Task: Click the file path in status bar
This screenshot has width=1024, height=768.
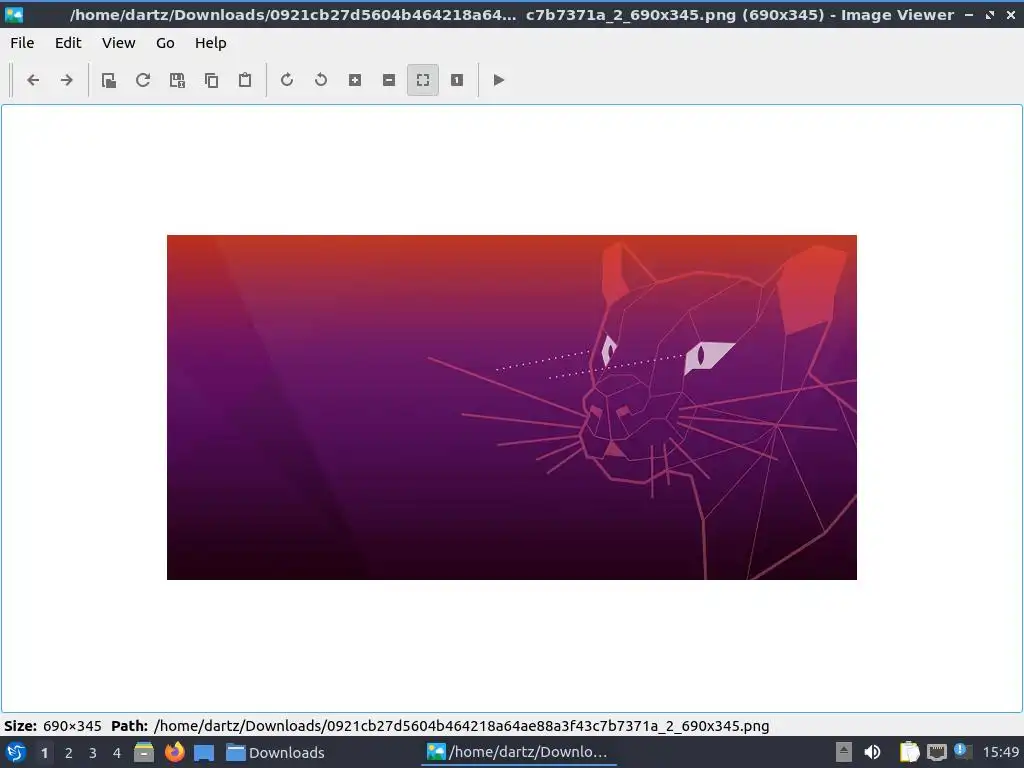Action: [x=461, y=726]
